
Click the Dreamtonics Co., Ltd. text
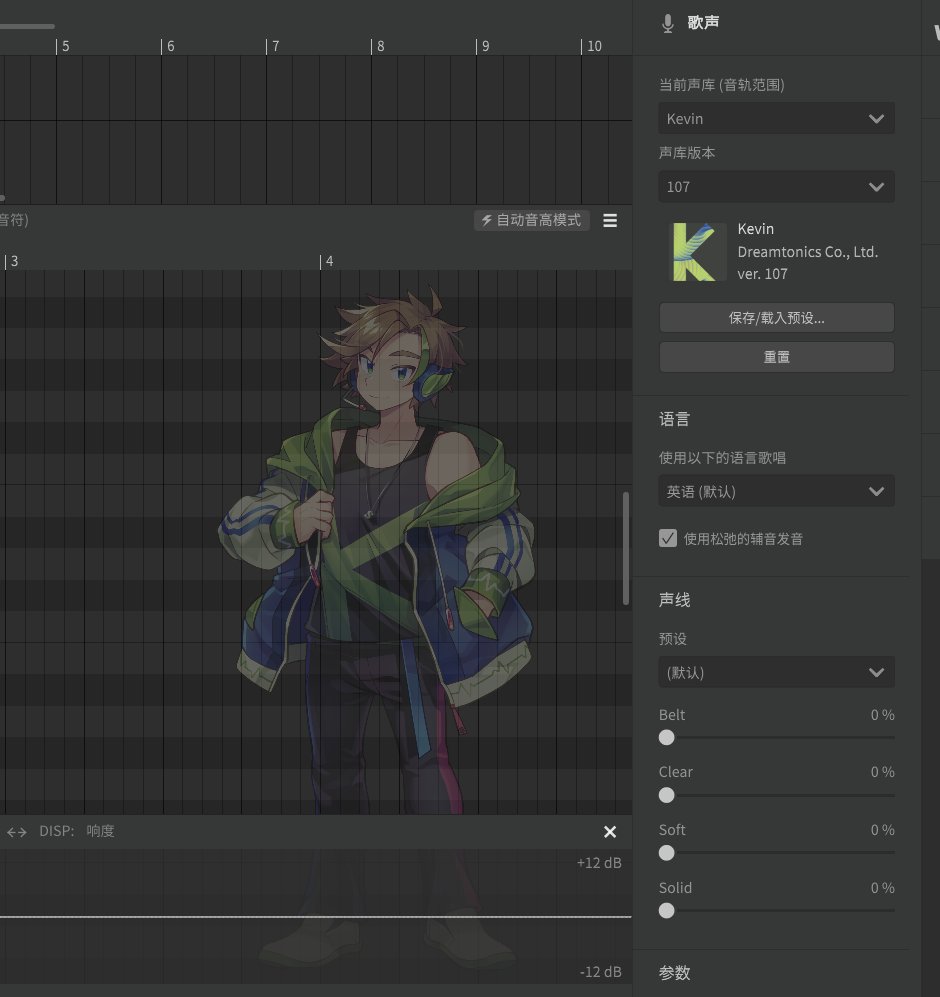click(x=808, y=252)
